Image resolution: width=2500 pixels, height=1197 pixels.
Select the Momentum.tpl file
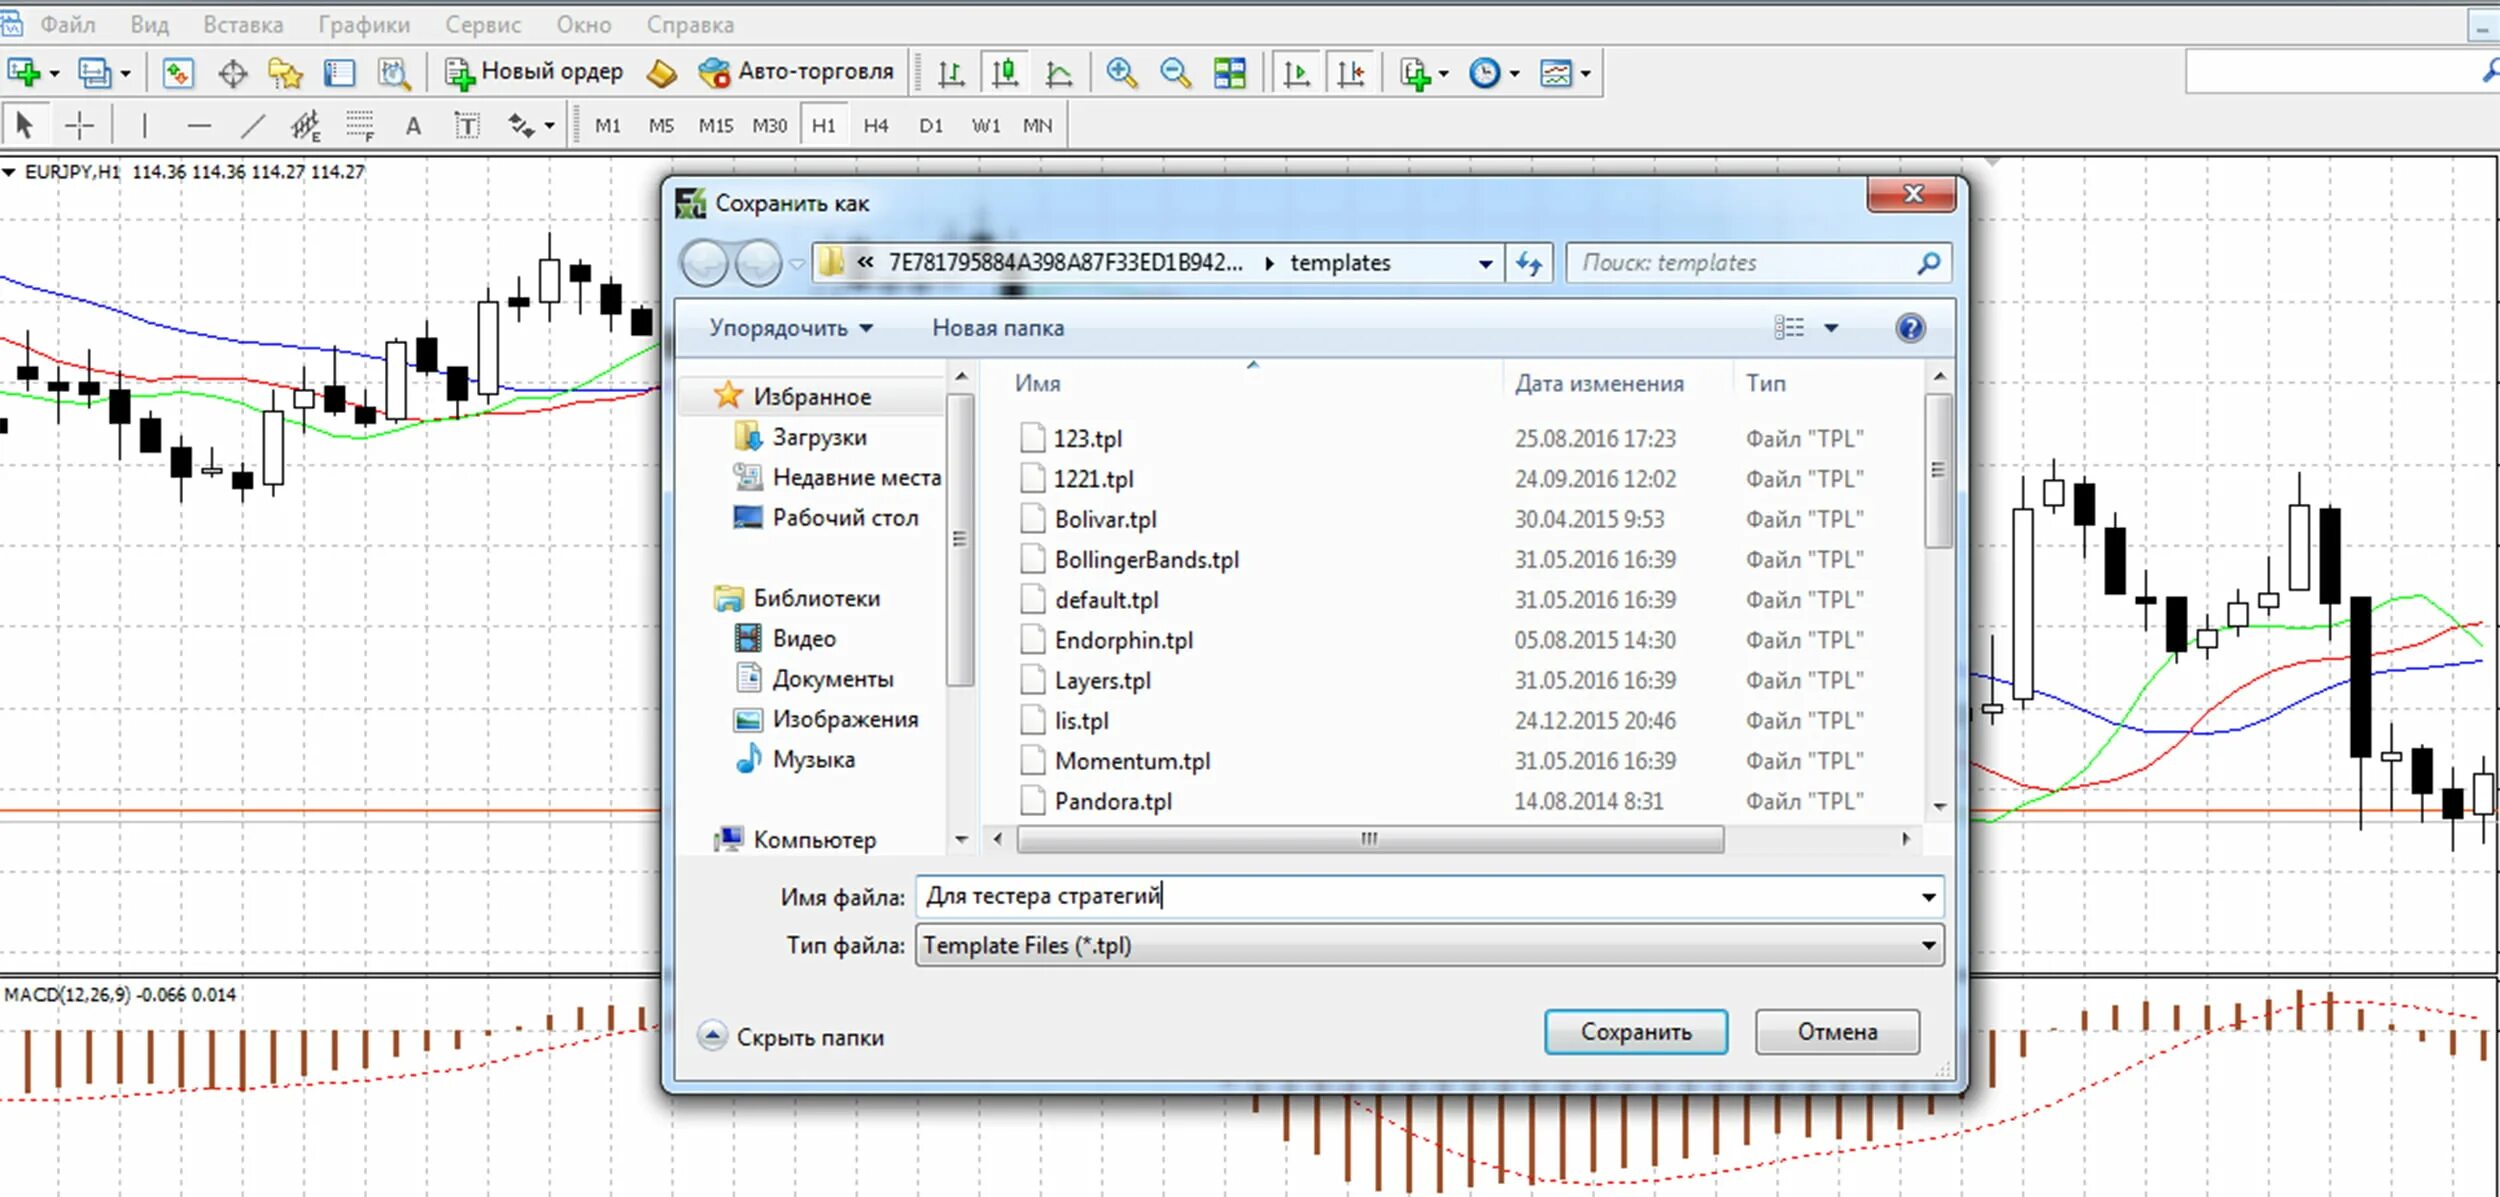click(1131, 762)
